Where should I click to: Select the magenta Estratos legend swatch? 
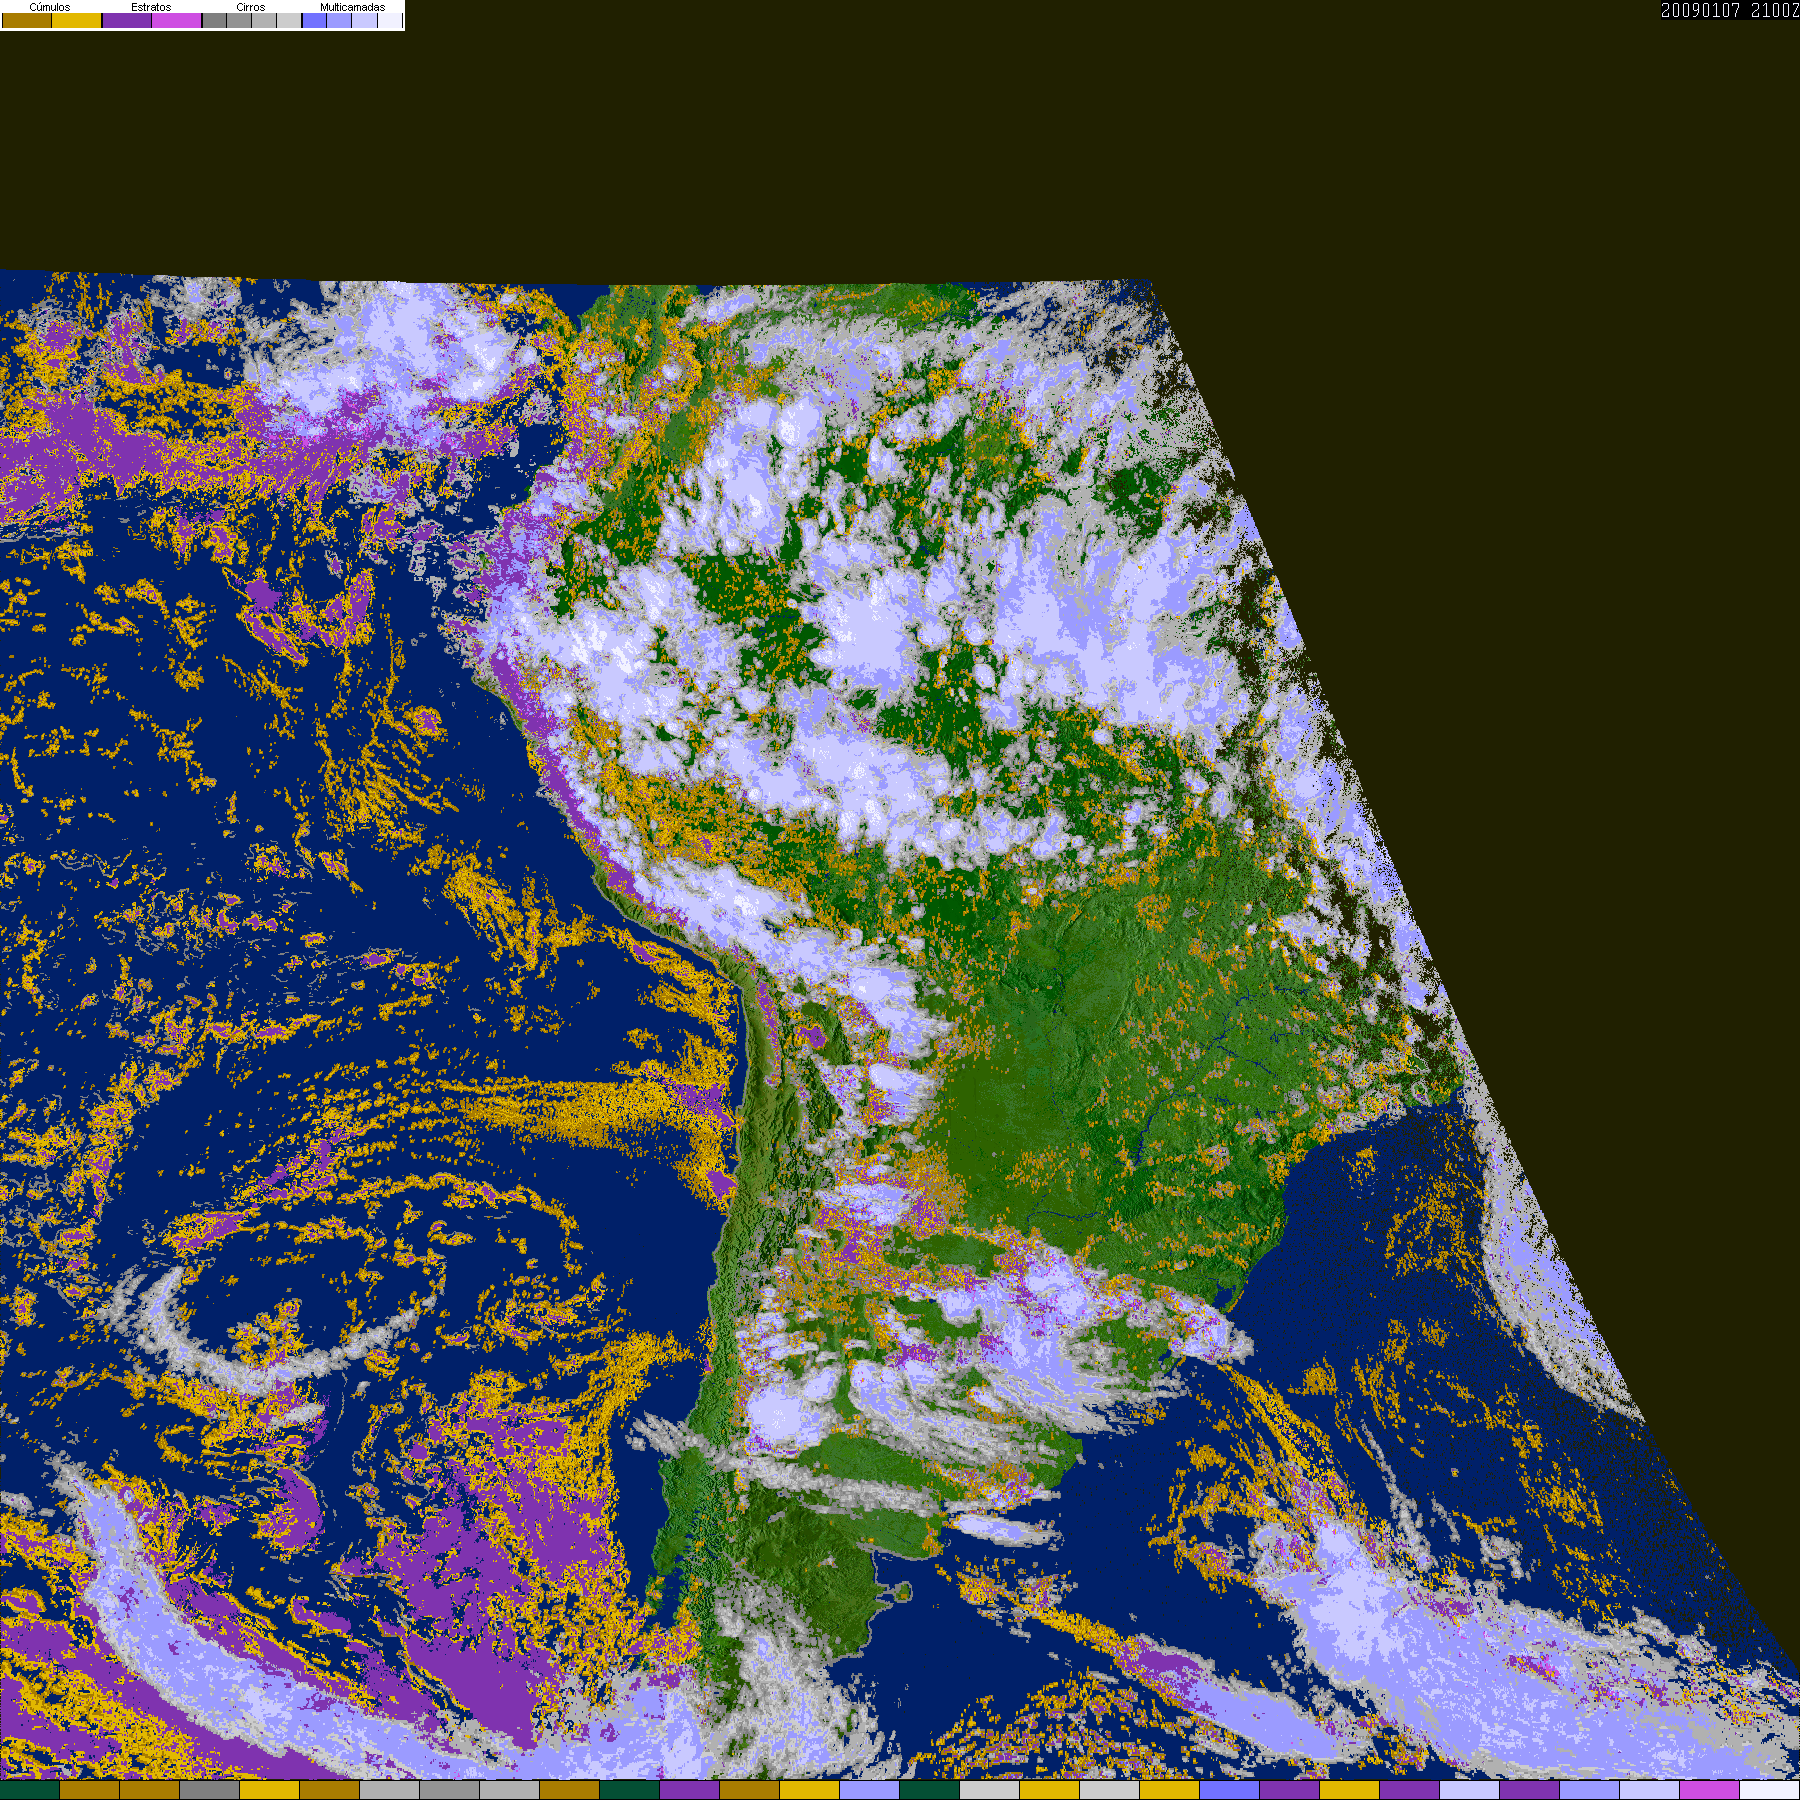click(177, 21)
